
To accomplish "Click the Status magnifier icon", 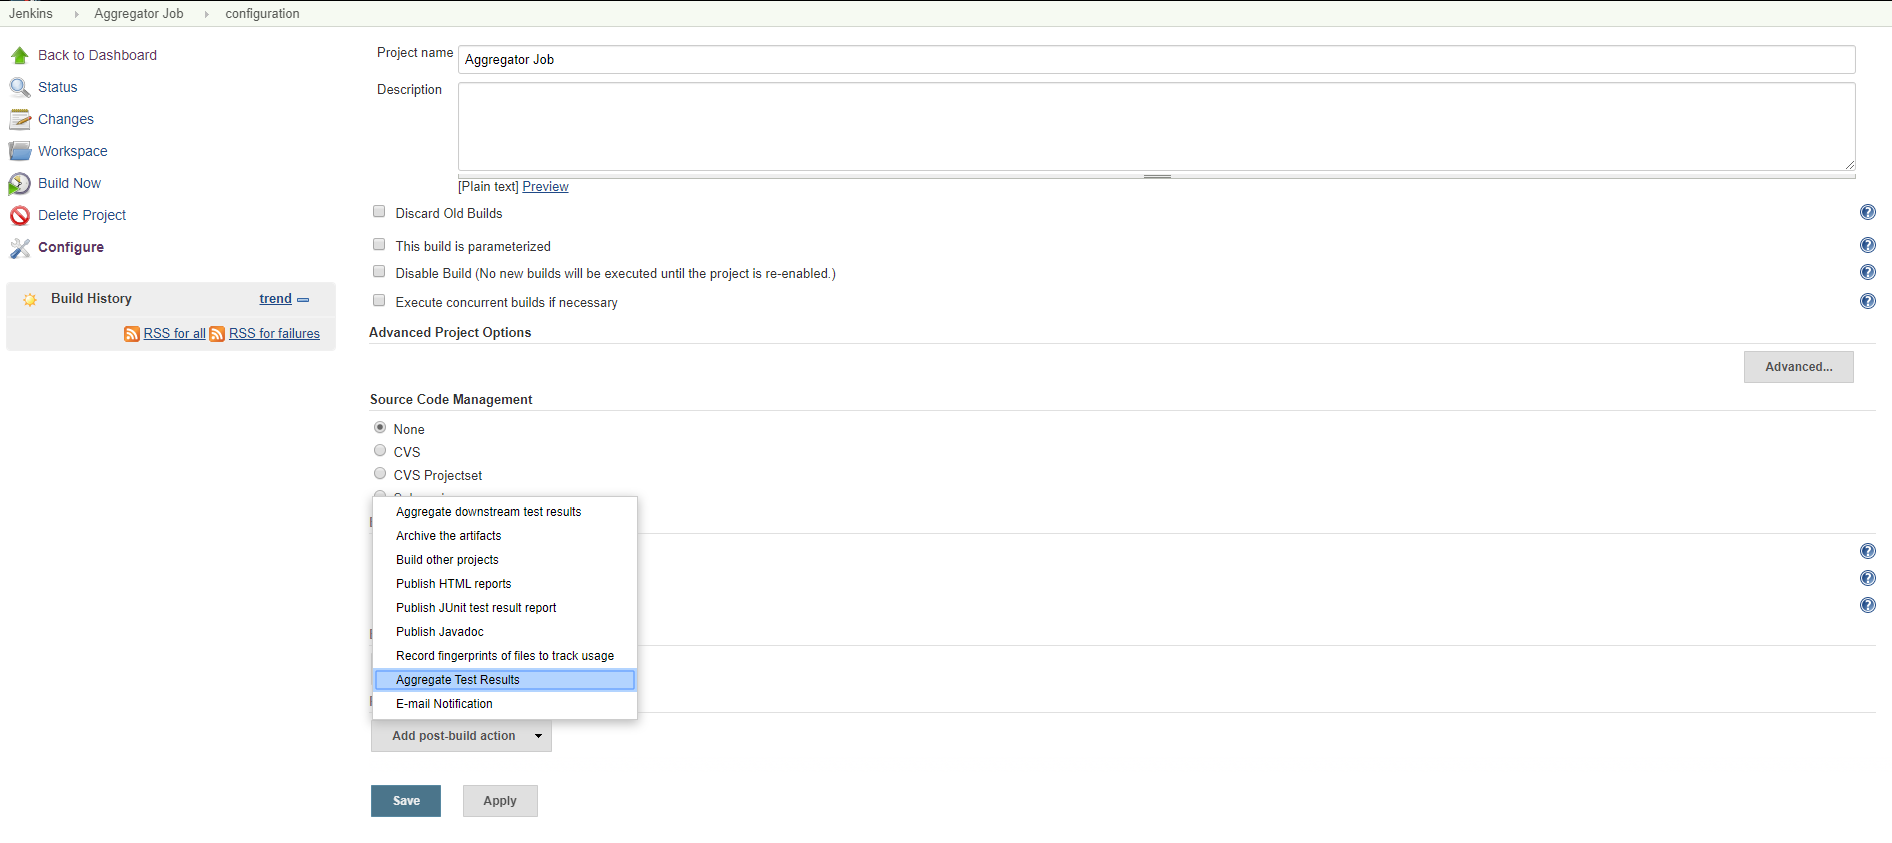I will point(20,87).
